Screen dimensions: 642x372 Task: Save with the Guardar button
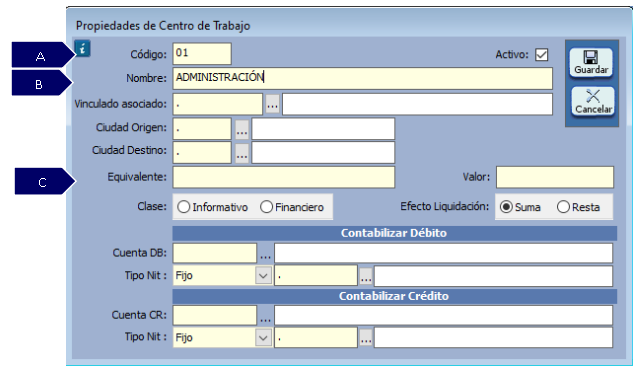click(x=591, y=62)
